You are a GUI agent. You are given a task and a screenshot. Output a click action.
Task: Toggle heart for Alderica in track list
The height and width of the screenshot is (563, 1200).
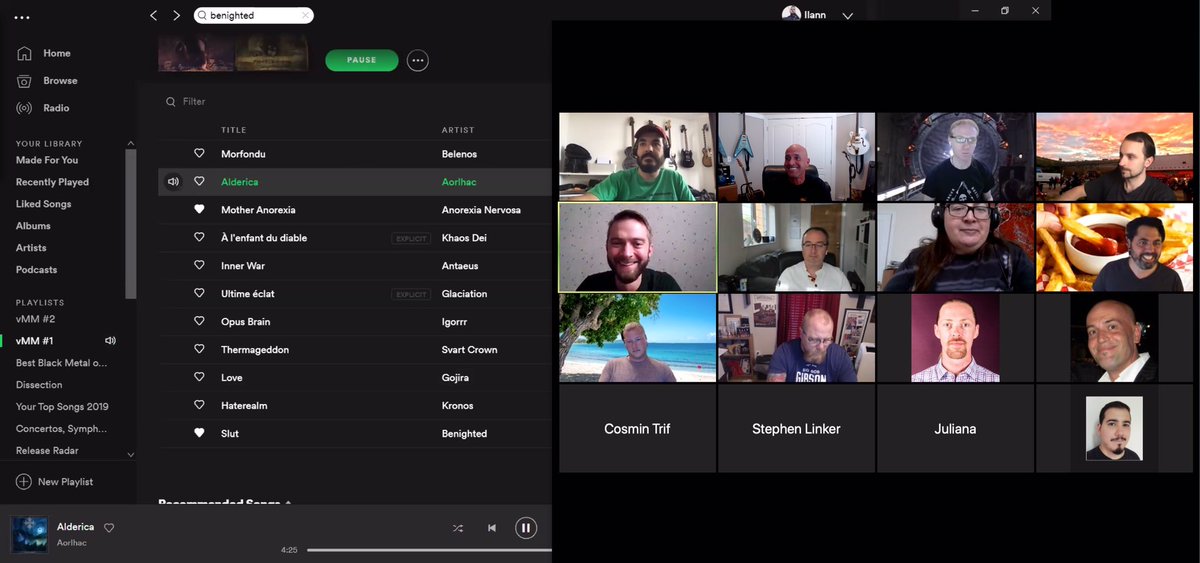tap(199, 182)
